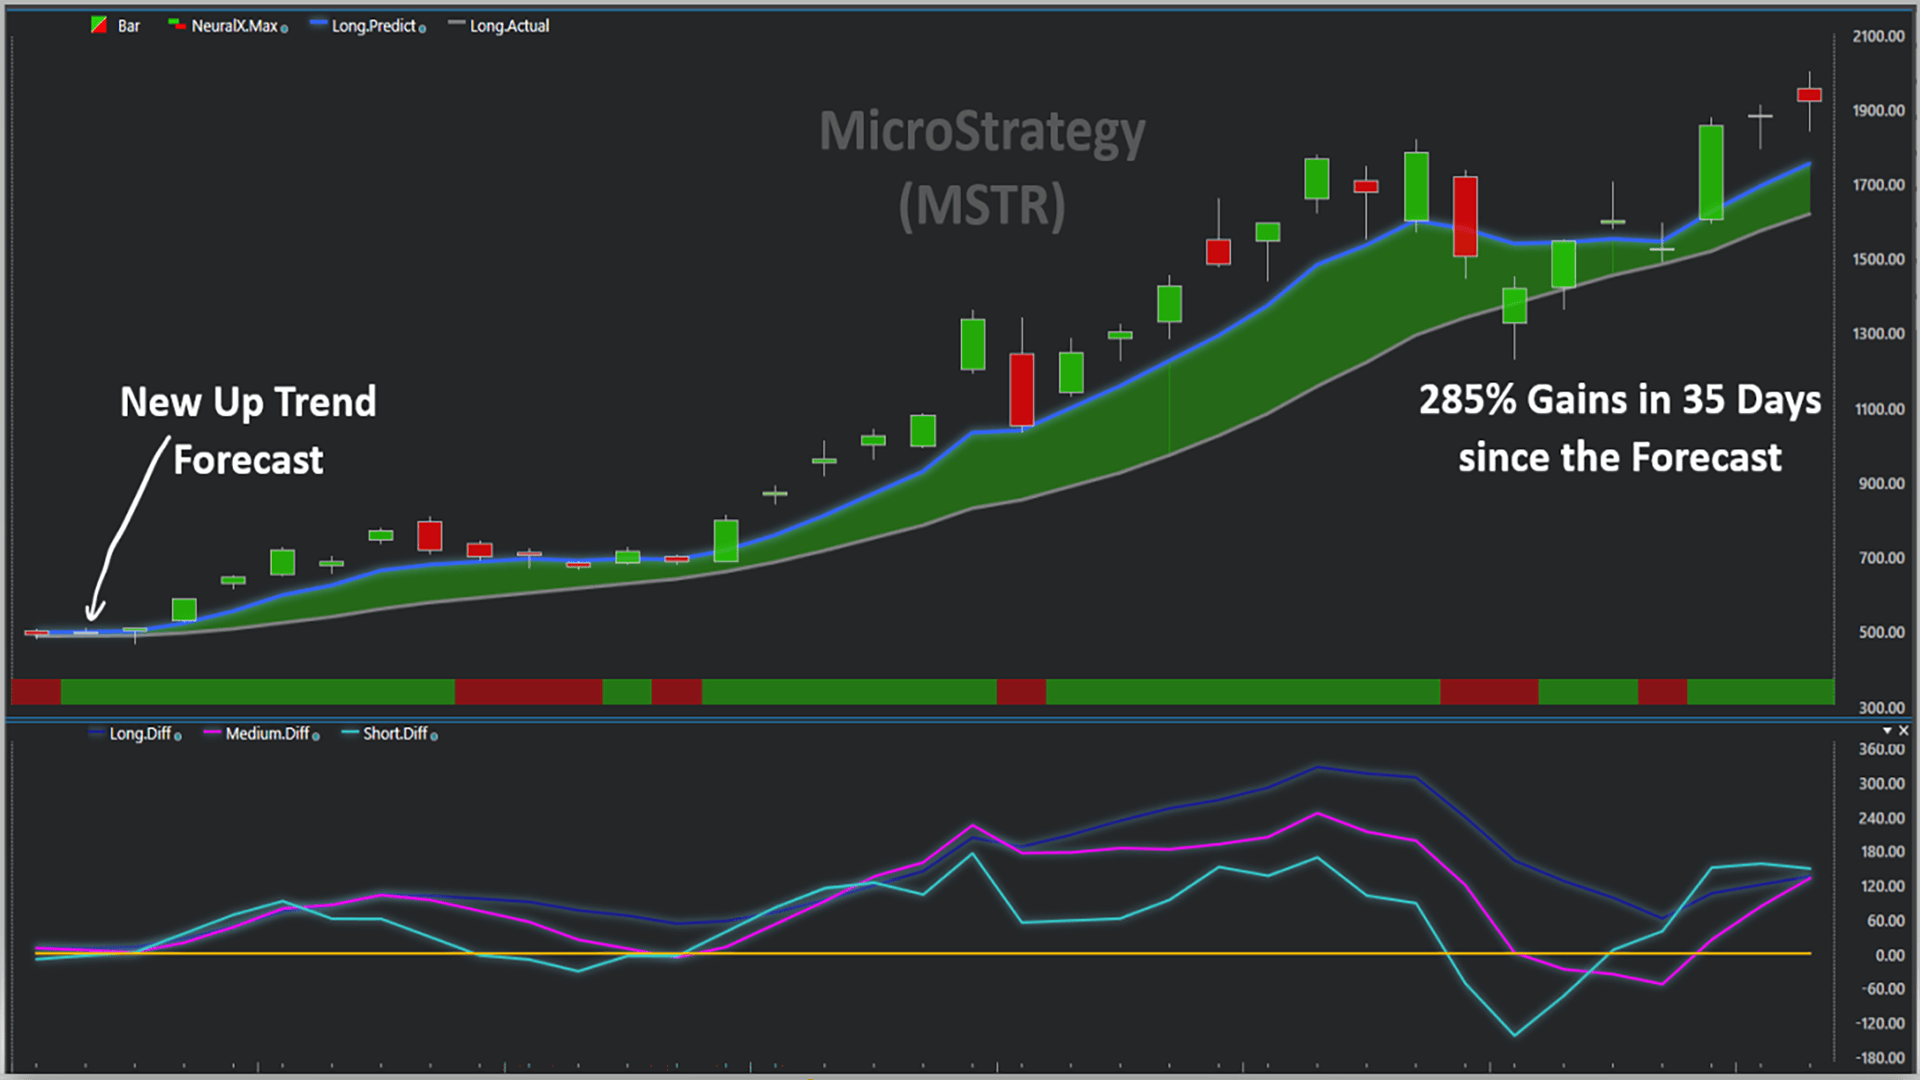Click the Medium.Diff legend label
The width and height of the screenshot is (1920, 1080).
(x=267, y=734)
